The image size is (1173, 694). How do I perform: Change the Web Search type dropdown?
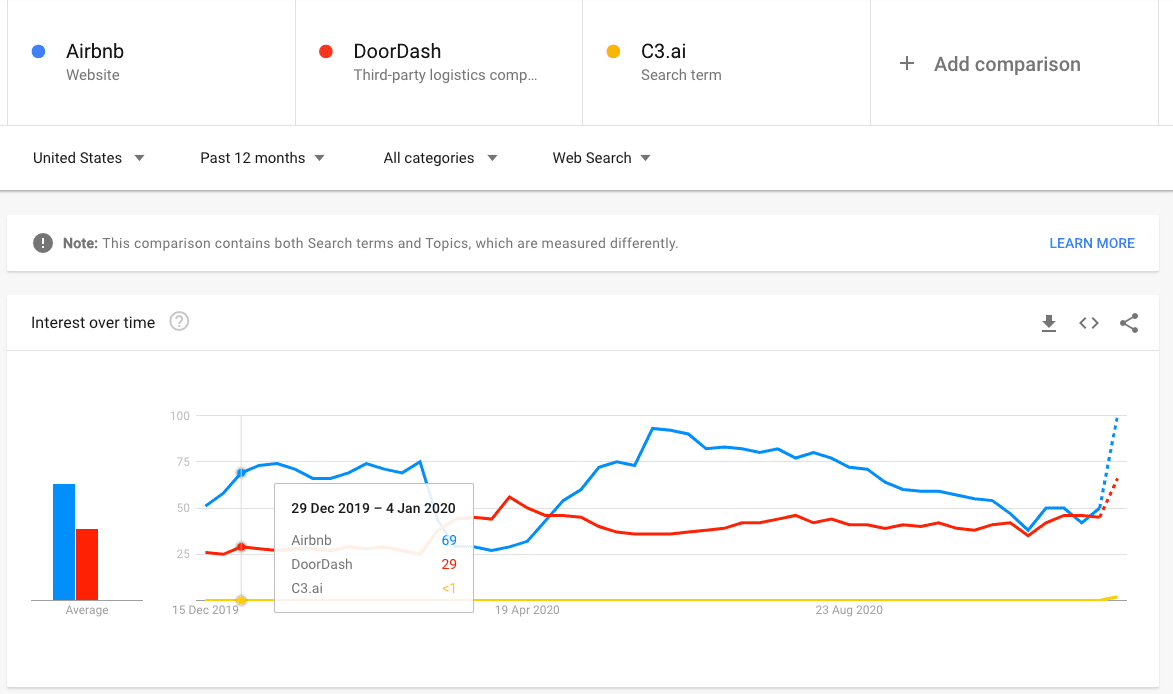(x=601, y=158)
